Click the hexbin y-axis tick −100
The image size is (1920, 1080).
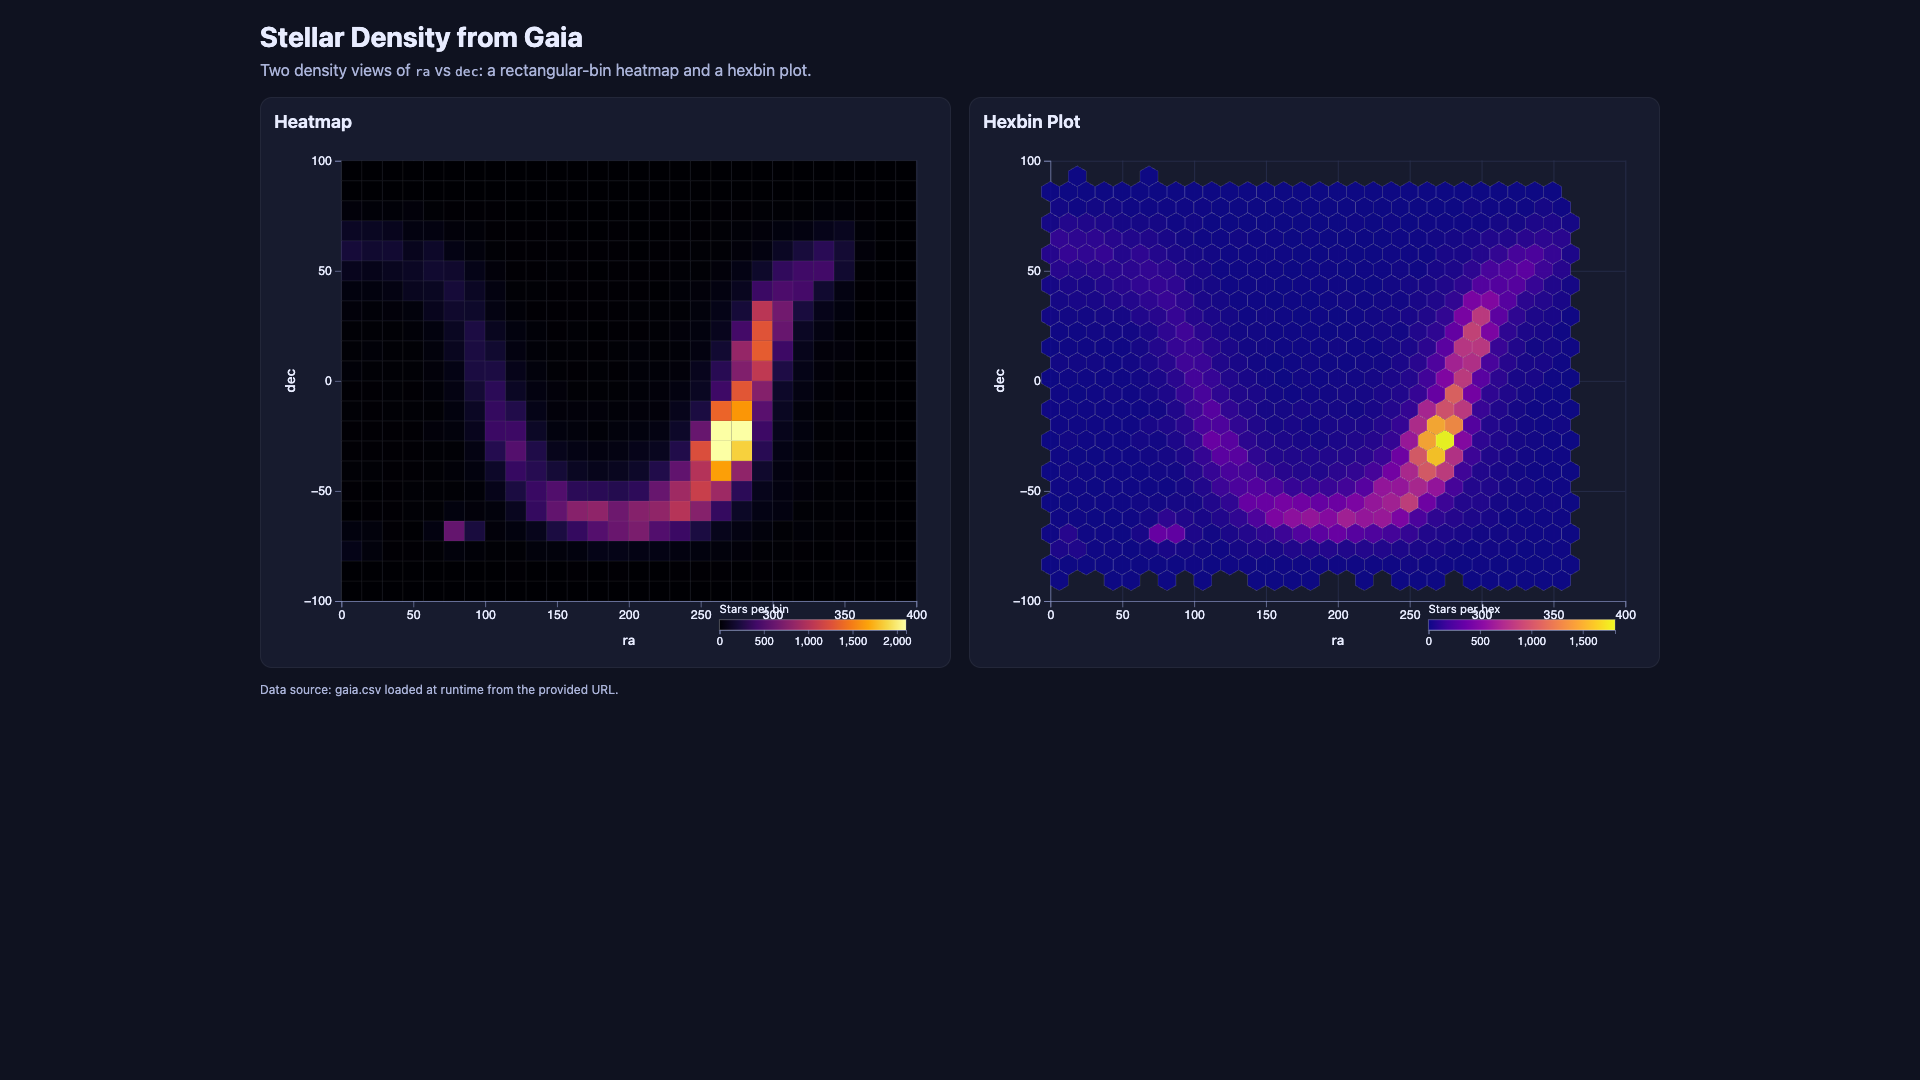[1027, 601]
